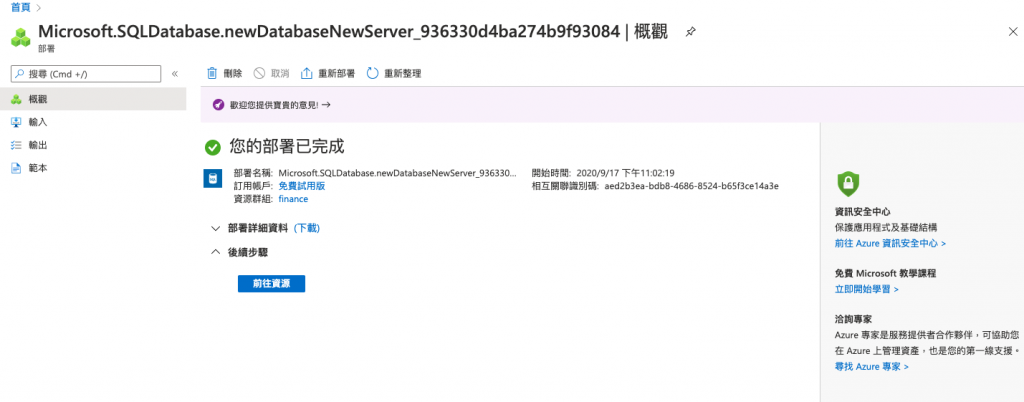Click the 輸入 monitor sidebar icon
Viewport: 1024px width, 402px height.
tap(16, 122)
